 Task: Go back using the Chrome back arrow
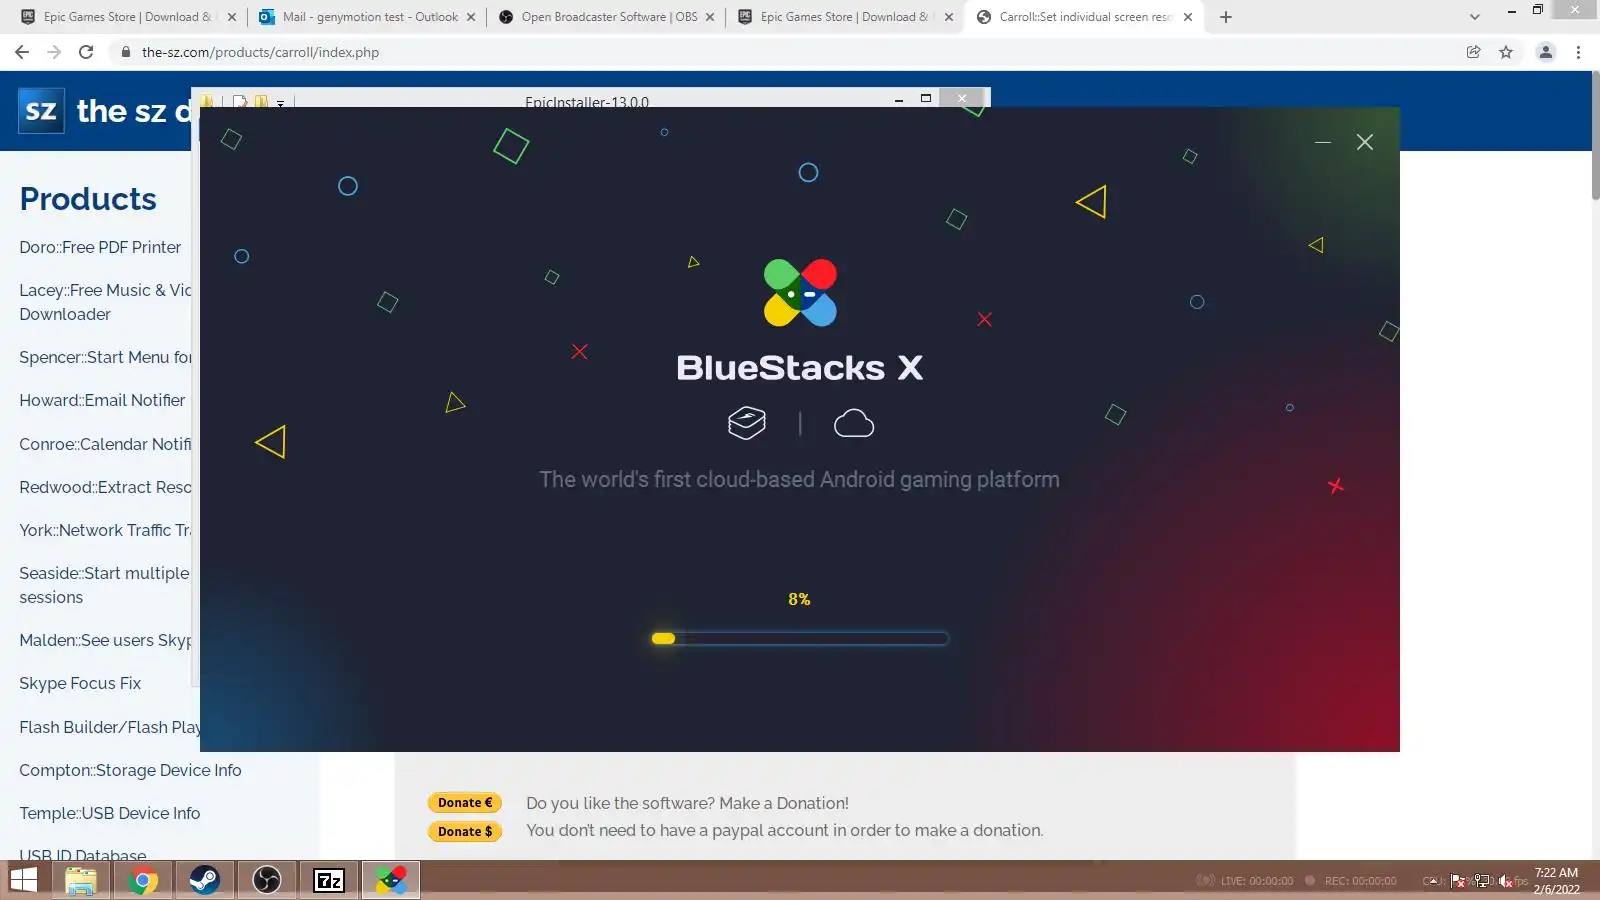22,52
